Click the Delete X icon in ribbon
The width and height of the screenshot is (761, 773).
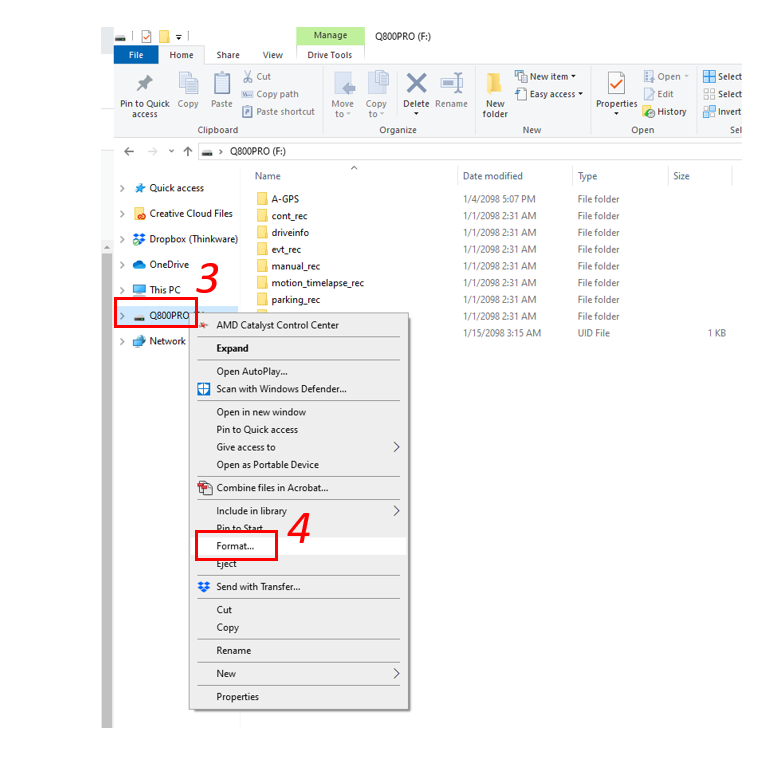click(x=416, y=83)
